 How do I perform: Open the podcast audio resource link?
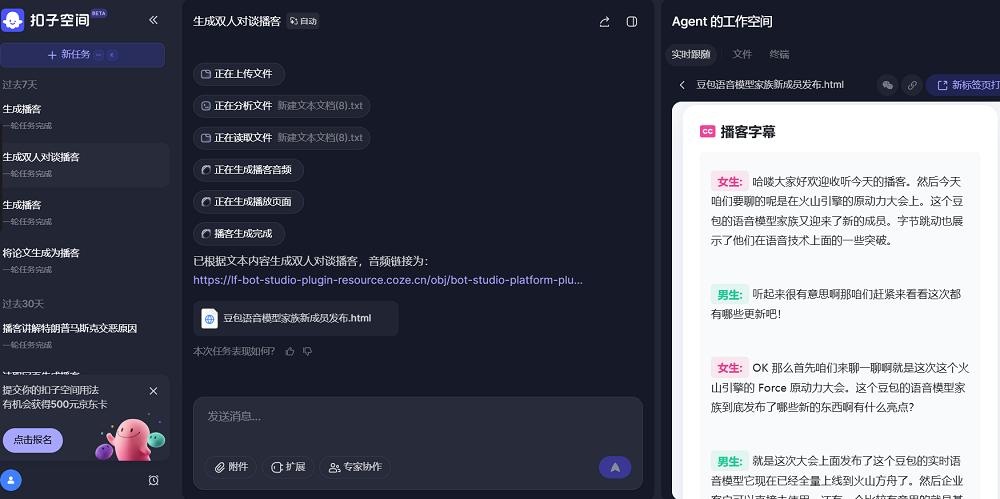pyautogui.click(x=387, y=280)
